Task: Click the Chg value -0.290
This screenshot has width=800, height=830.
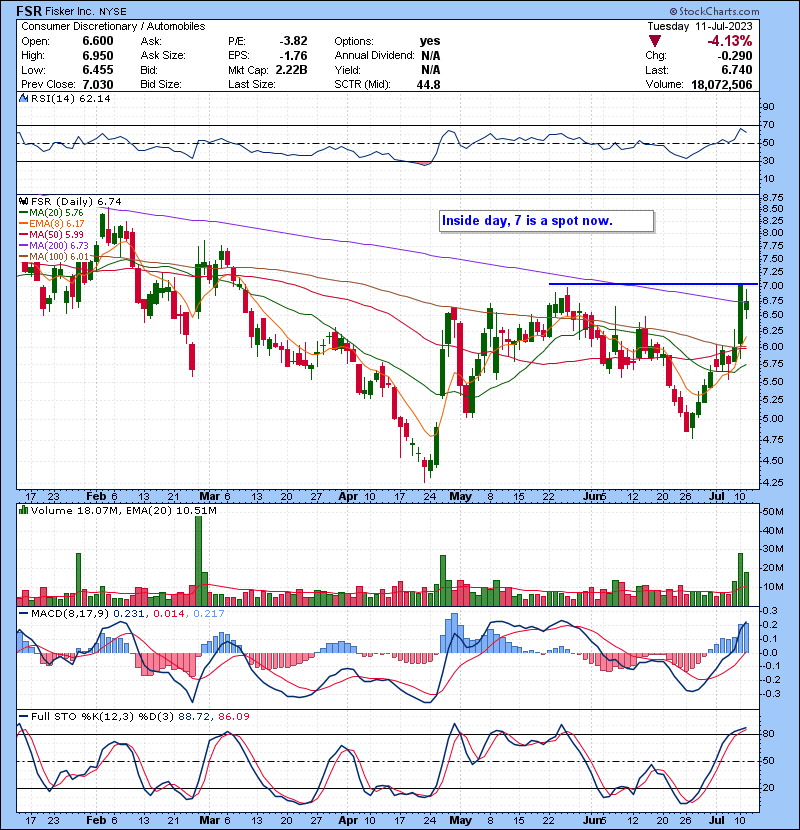Action: (735, 56)
